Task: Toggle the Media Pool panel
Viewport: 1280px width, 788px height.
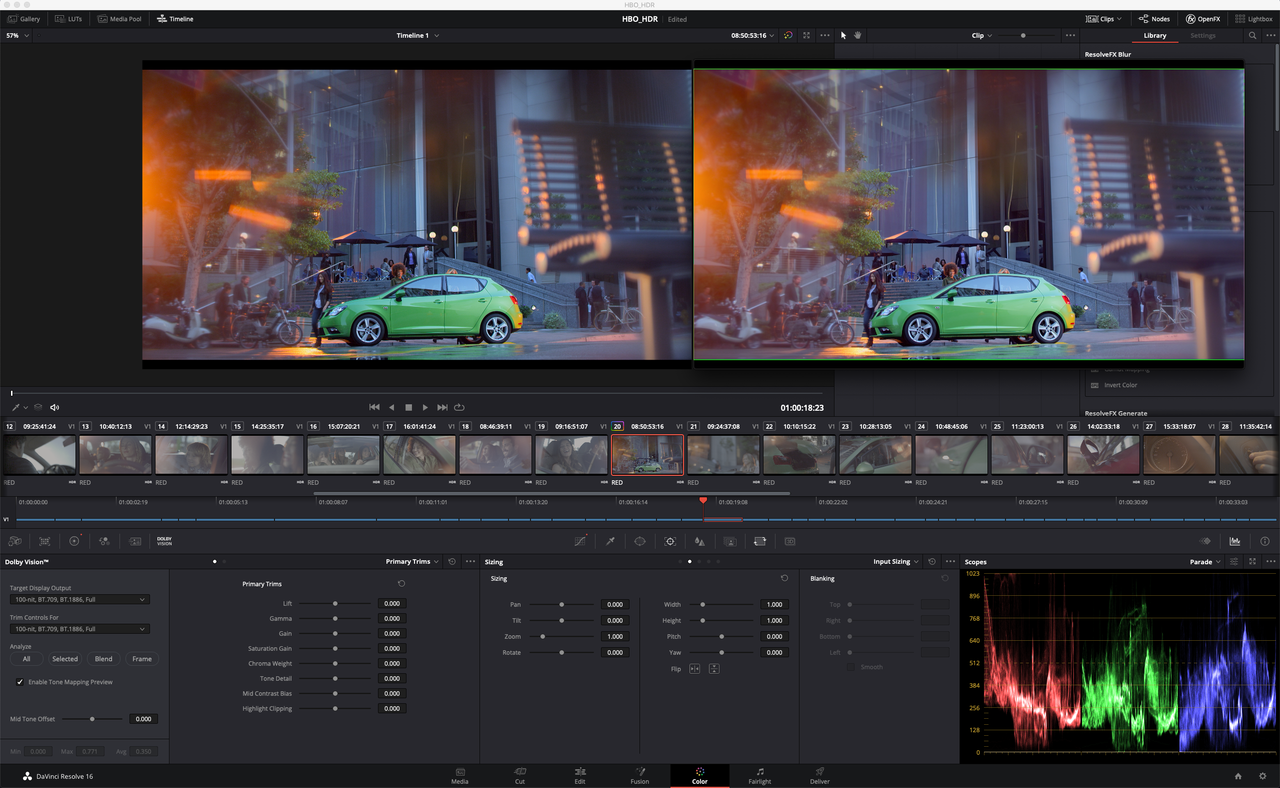Action: click(119, 19)
